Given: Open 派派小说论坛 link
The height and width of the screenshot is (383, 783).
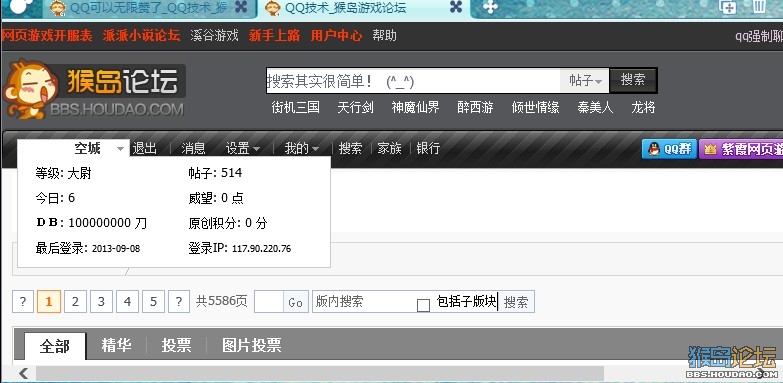Looking at the screenshot, I should click(x=141, y=35).
